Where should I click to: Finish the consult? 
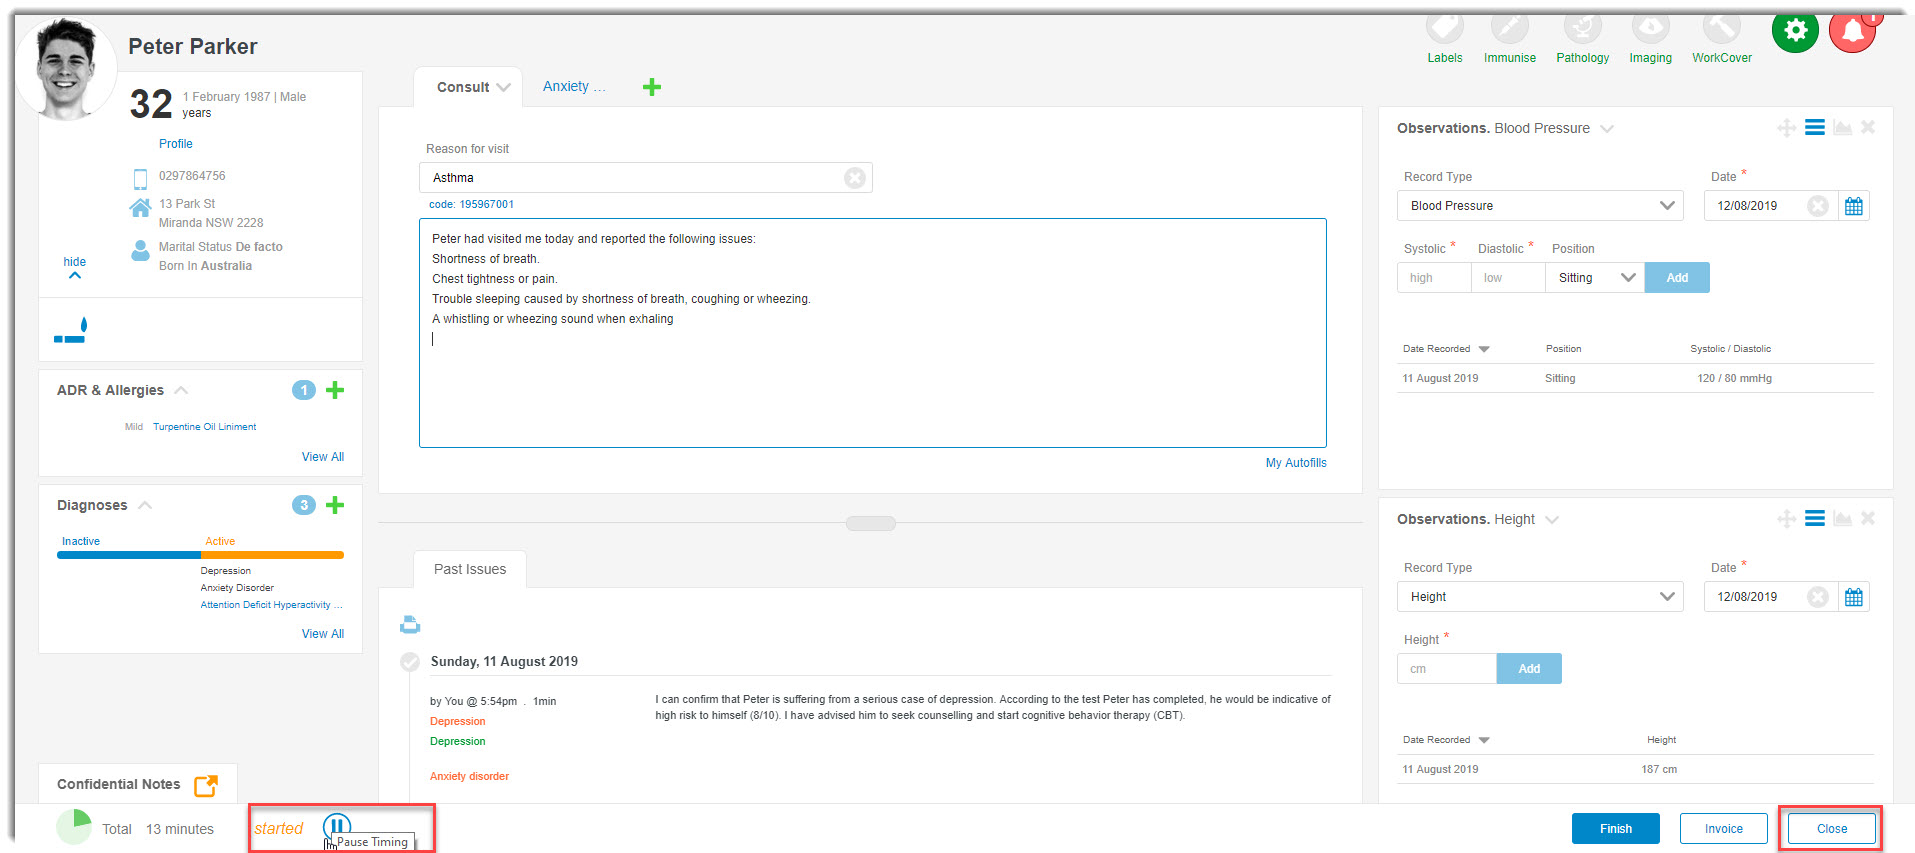click(x=1615, y=829)
